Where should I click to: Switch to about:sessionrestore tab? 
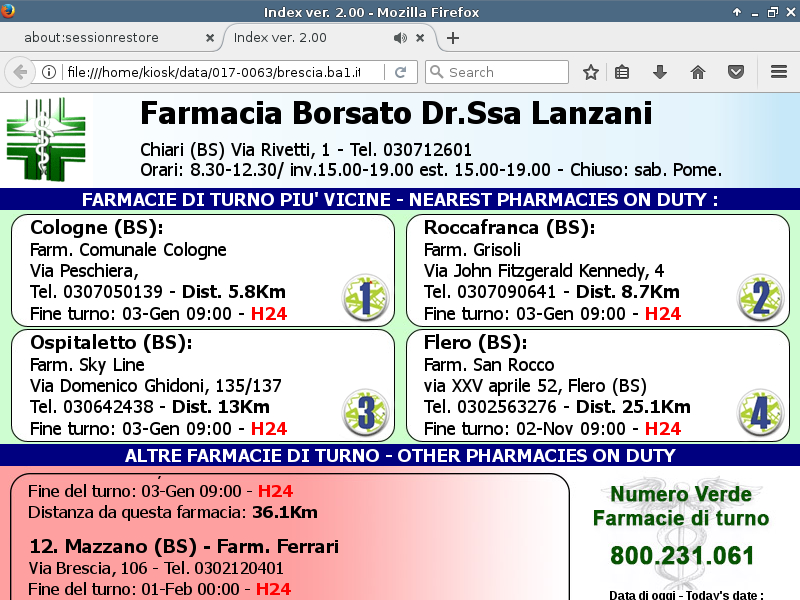point(104,38)
